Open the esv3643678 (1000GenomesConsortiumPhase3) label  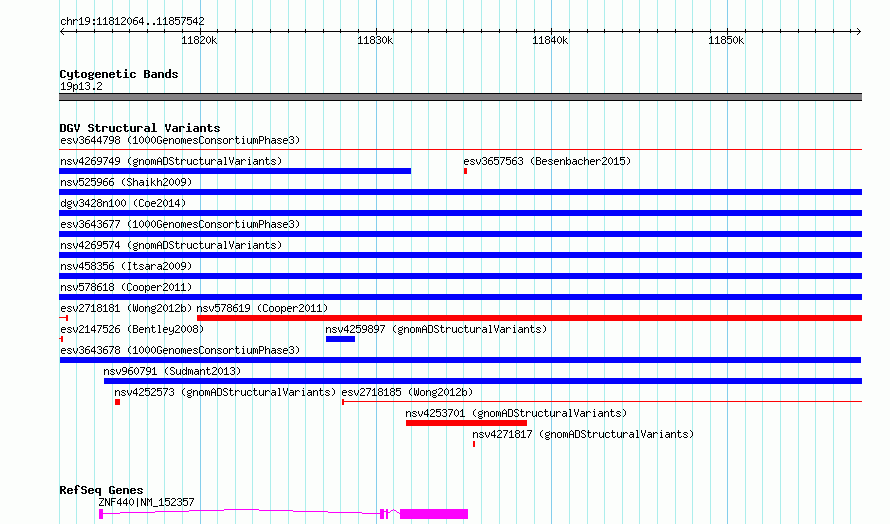tap(180, 350)
